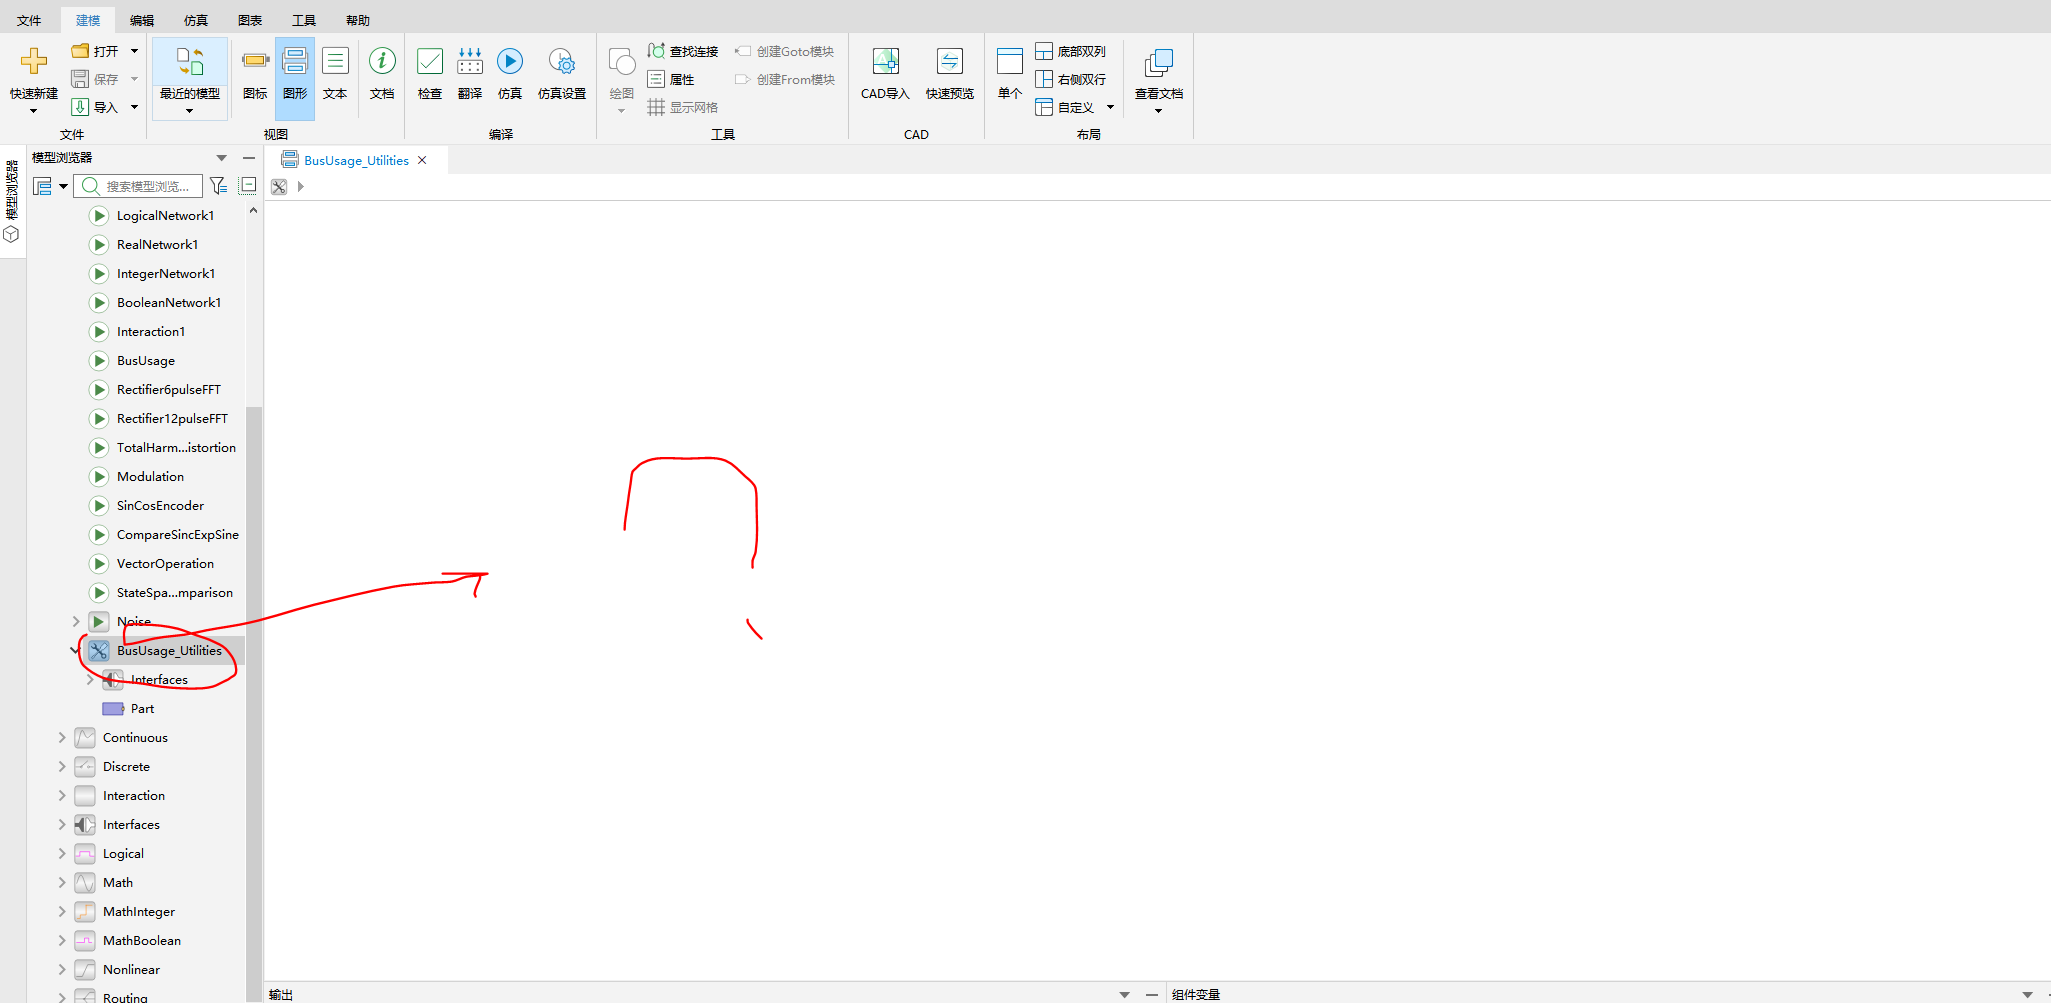Screen dimensions: 2051x1003
Task: Click the 打开 folder icon
Action: tap(81, 51)
